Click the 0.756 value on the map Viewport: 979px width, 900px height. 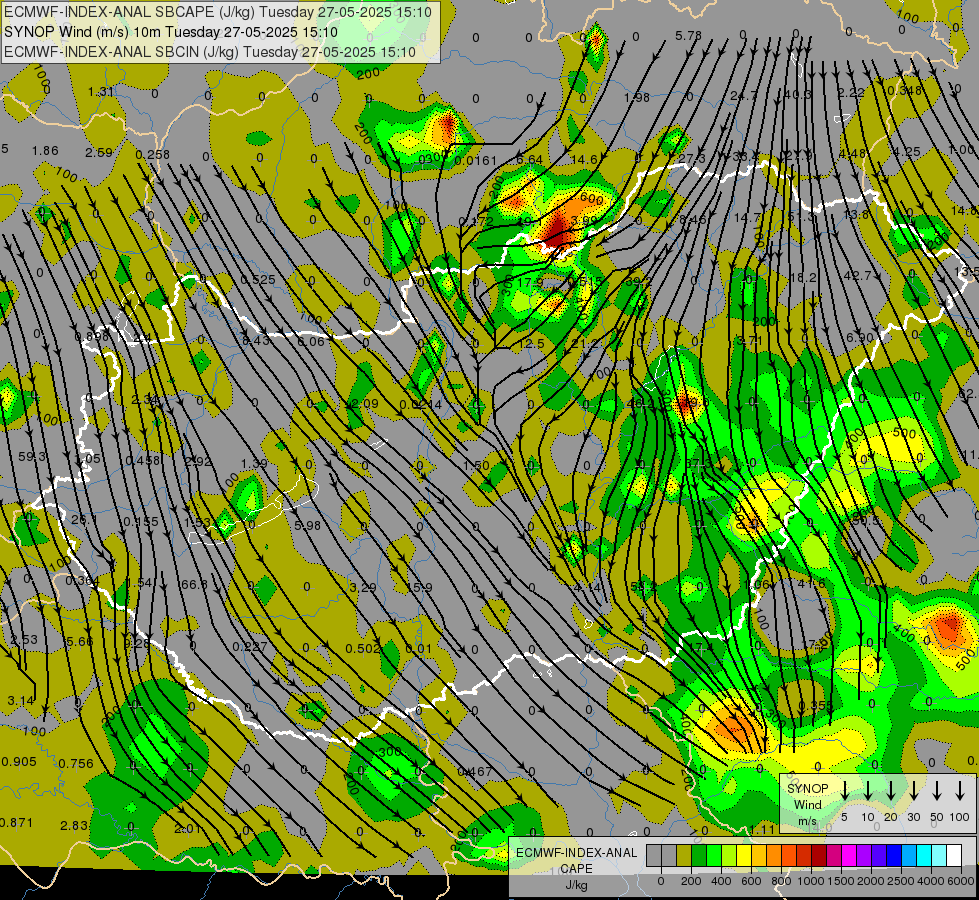(x=76, y=763)
